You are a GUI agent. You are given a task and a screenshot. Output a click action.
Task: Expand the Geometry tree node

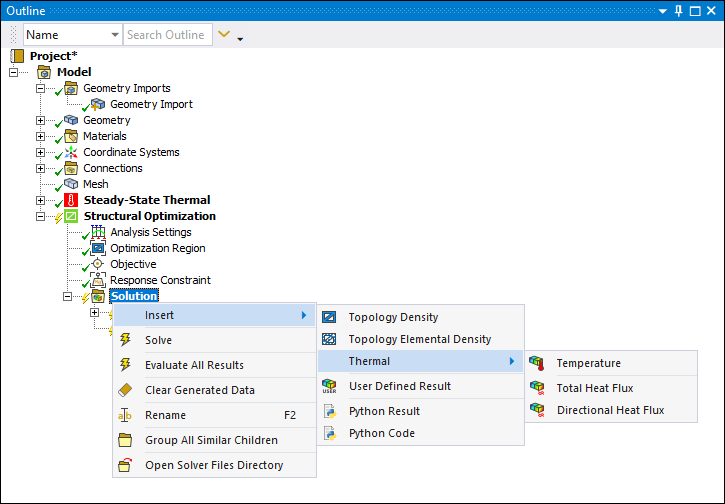[41, 120]
